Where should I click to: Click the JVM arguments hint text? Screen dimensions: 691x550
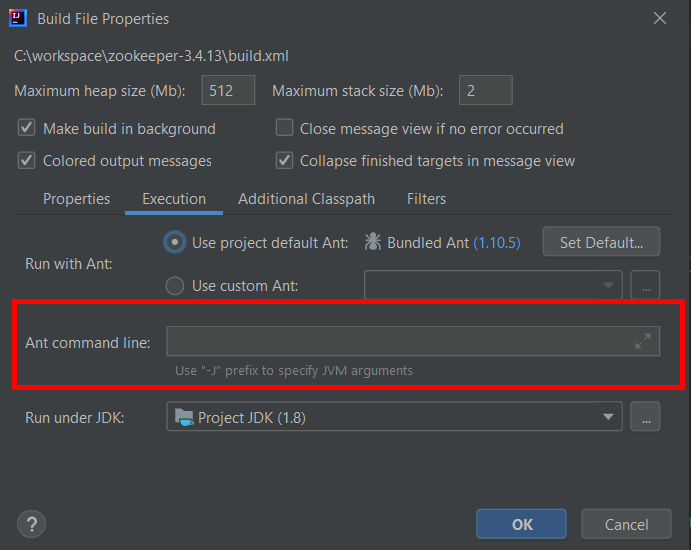294,371
